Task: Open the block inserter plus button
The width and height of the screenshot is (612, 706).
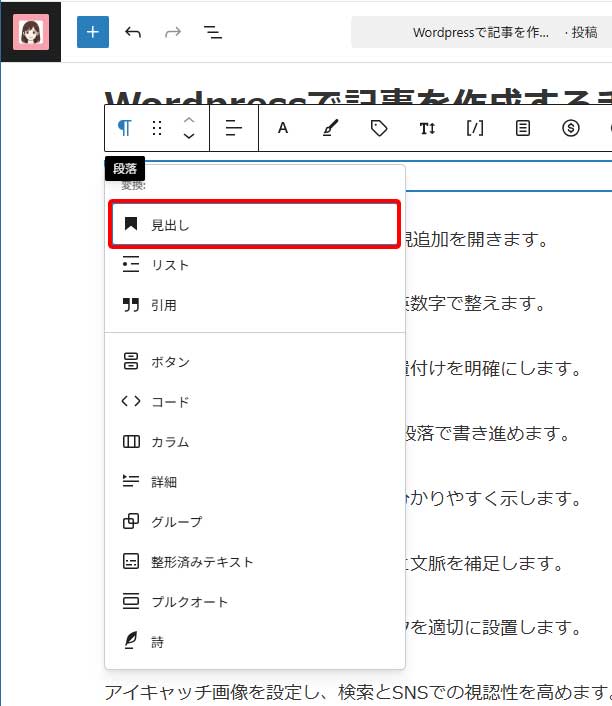Action: [x=93, y=32]
